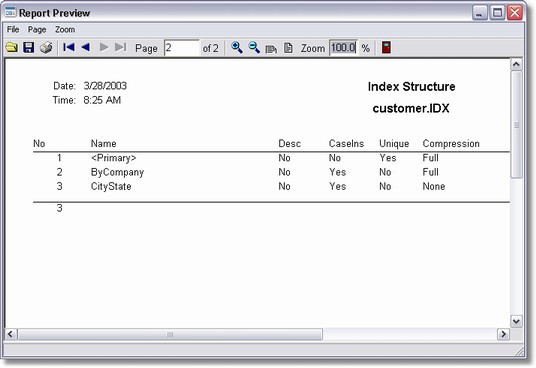Show the whole page with the page icon

pyautogui.click(x=288, y=48)
